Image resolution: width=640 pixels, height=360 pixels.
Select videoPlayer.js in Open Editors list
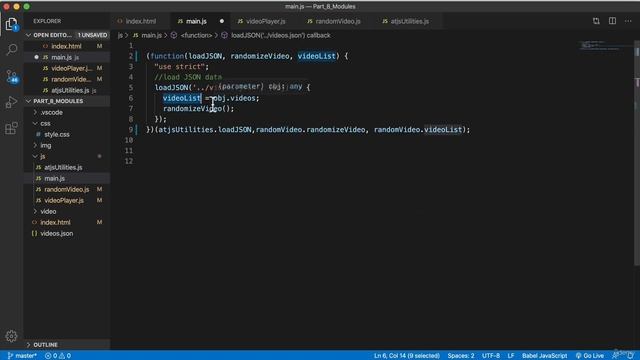tap(71, 68)
